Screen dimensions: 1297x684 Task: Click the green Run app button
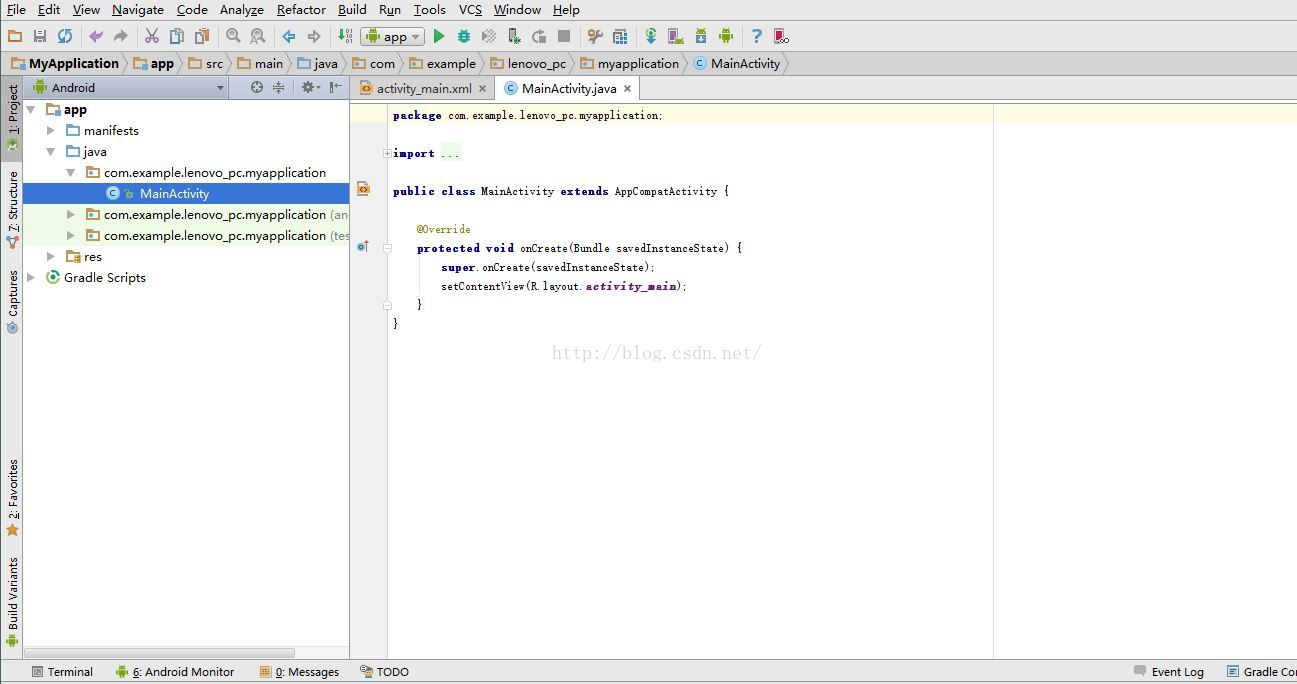438,37
